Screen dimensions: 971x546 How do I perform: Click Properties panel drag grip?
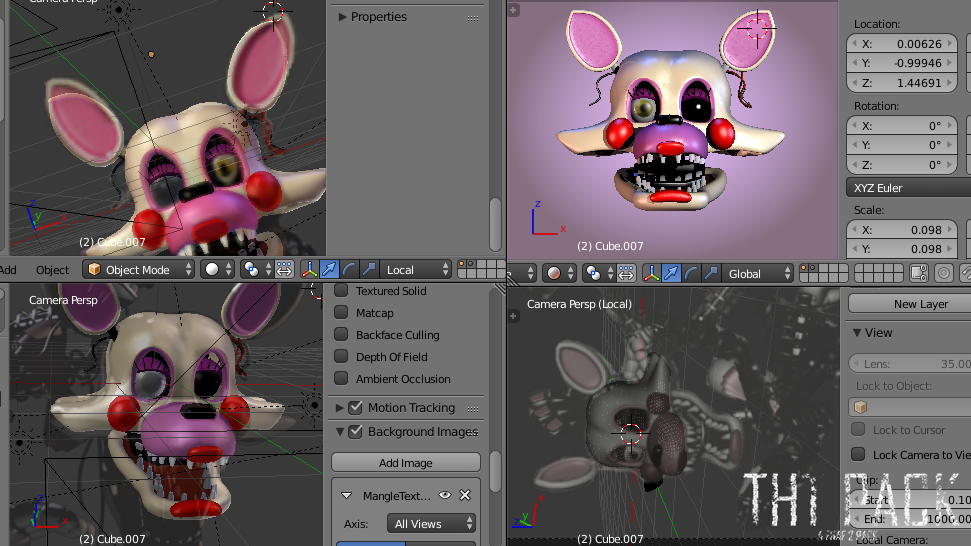[x=473, y=18]
